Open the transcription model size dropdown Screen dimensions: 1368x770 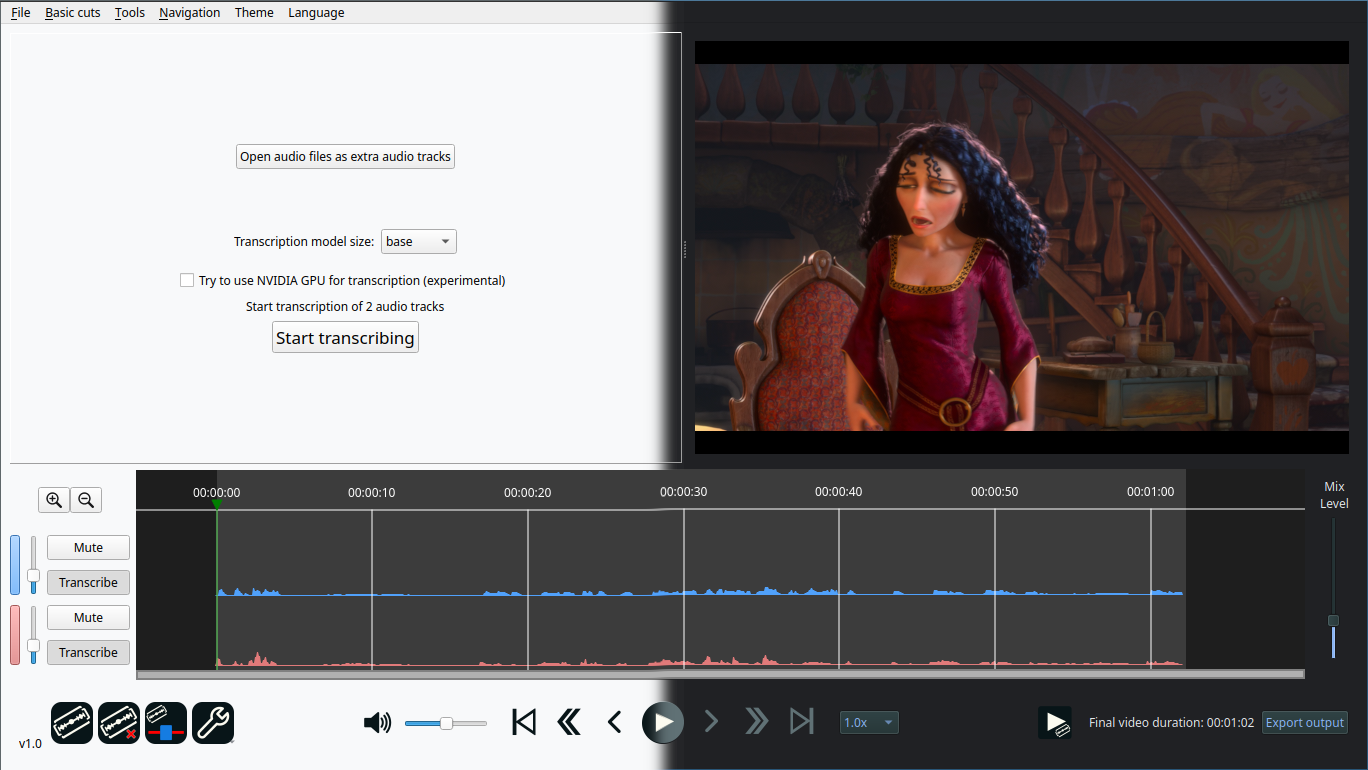419,242
